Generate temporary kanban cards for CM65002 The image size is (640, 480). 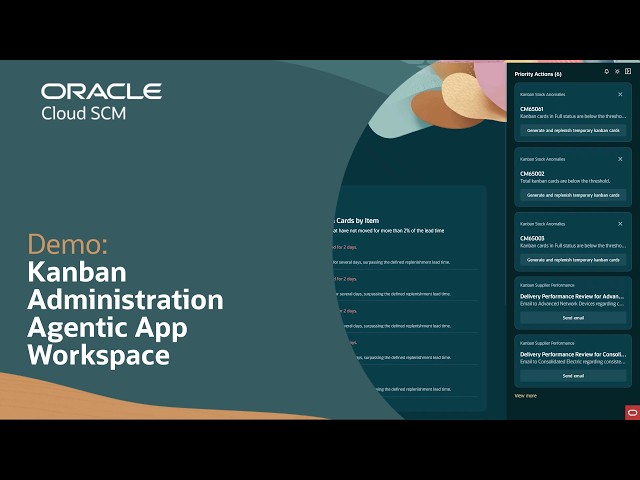click(x=573, y=195)
